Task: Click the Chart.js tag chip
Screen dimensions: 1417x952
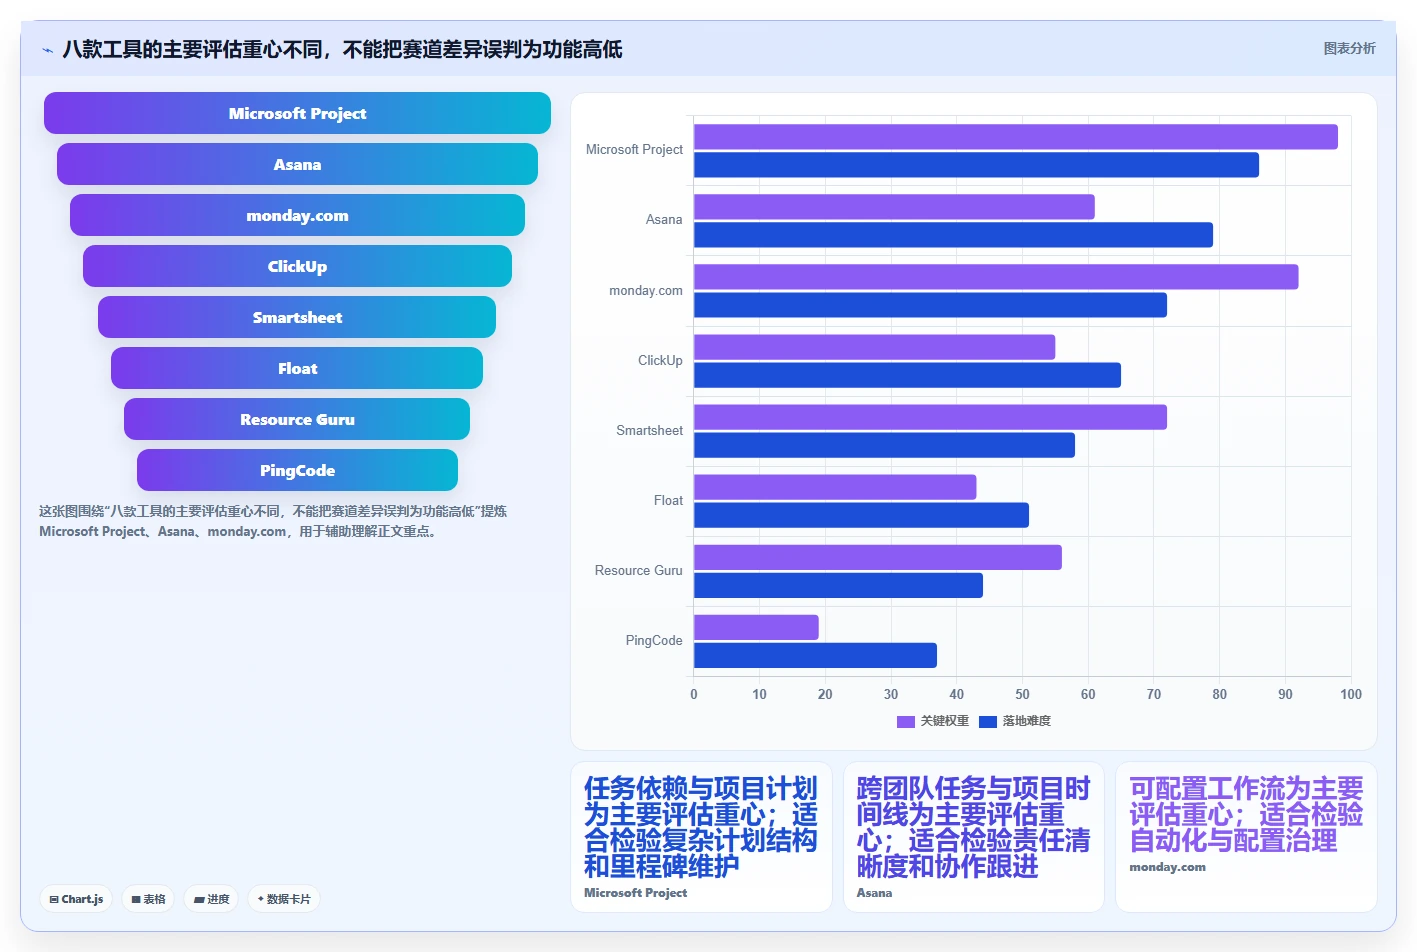Action: point(76,899)
